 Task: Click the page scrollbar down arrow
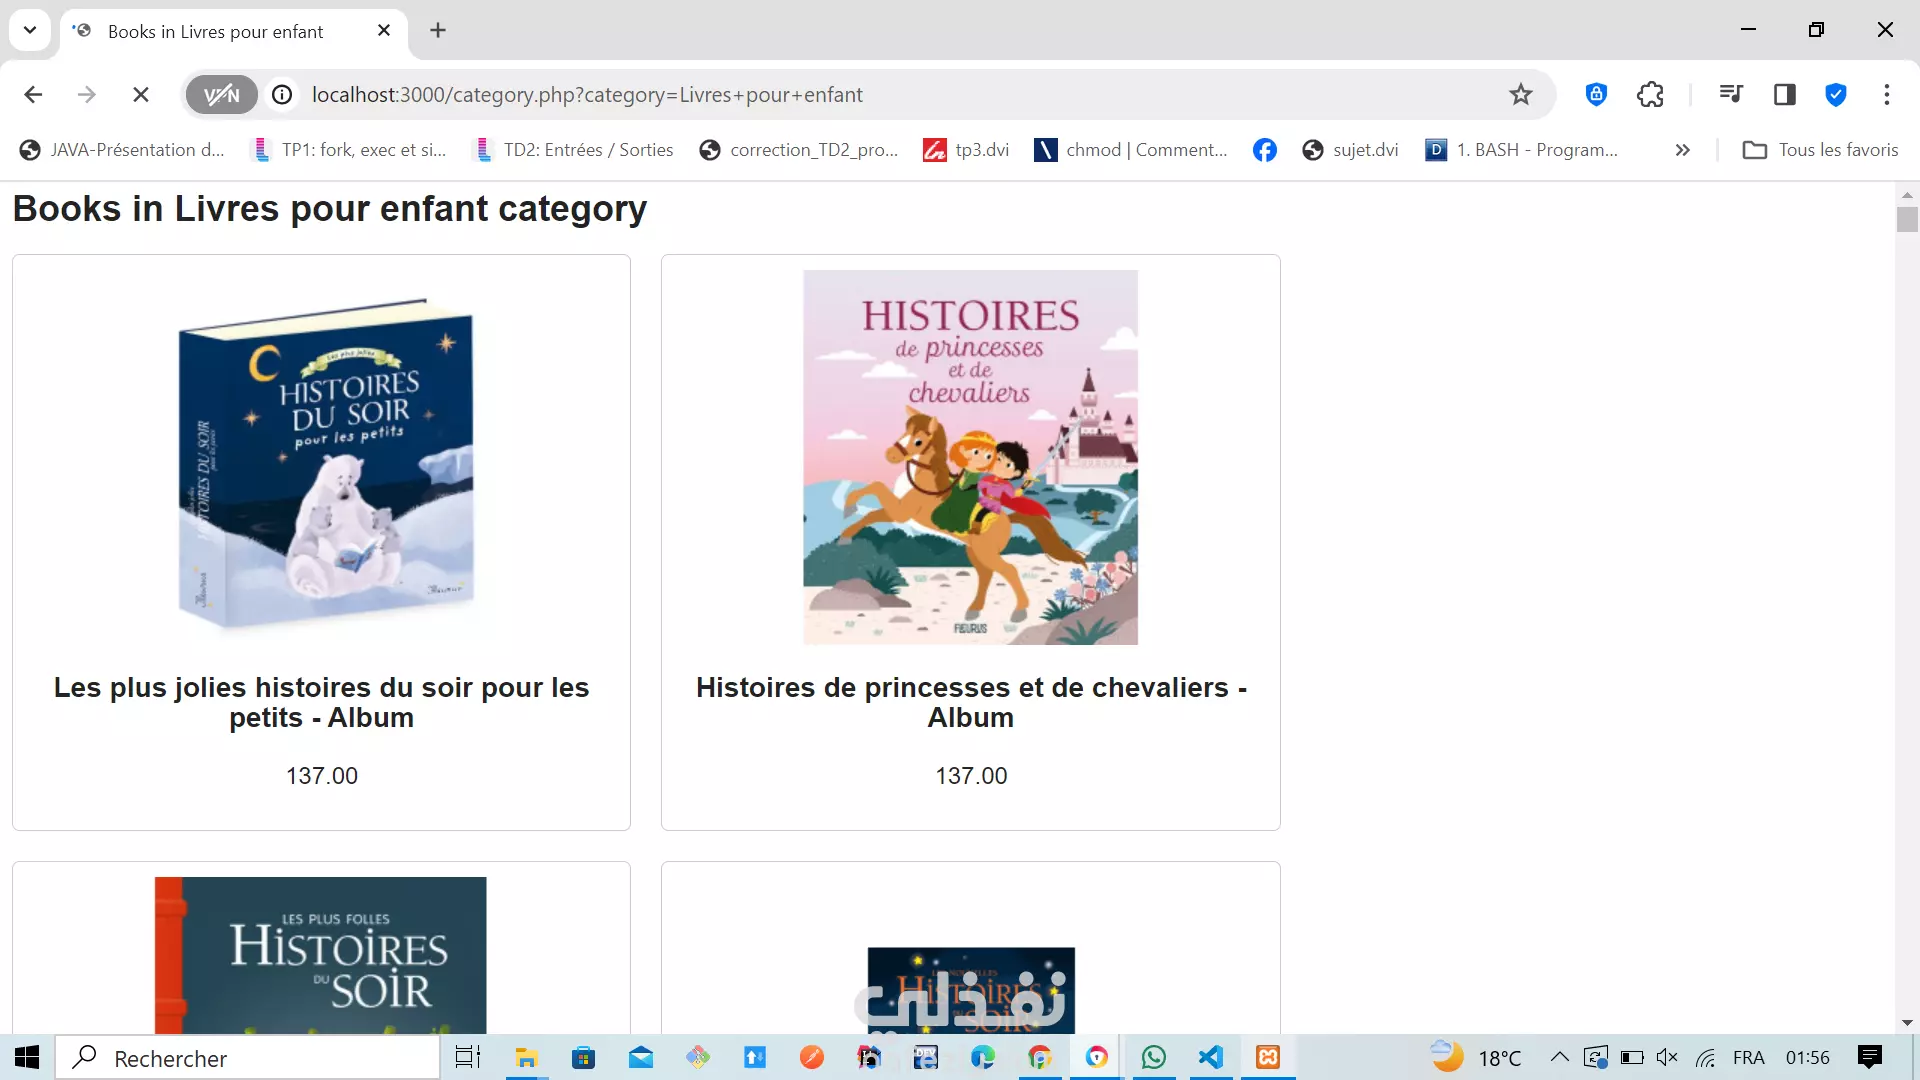[1907, 1023]
